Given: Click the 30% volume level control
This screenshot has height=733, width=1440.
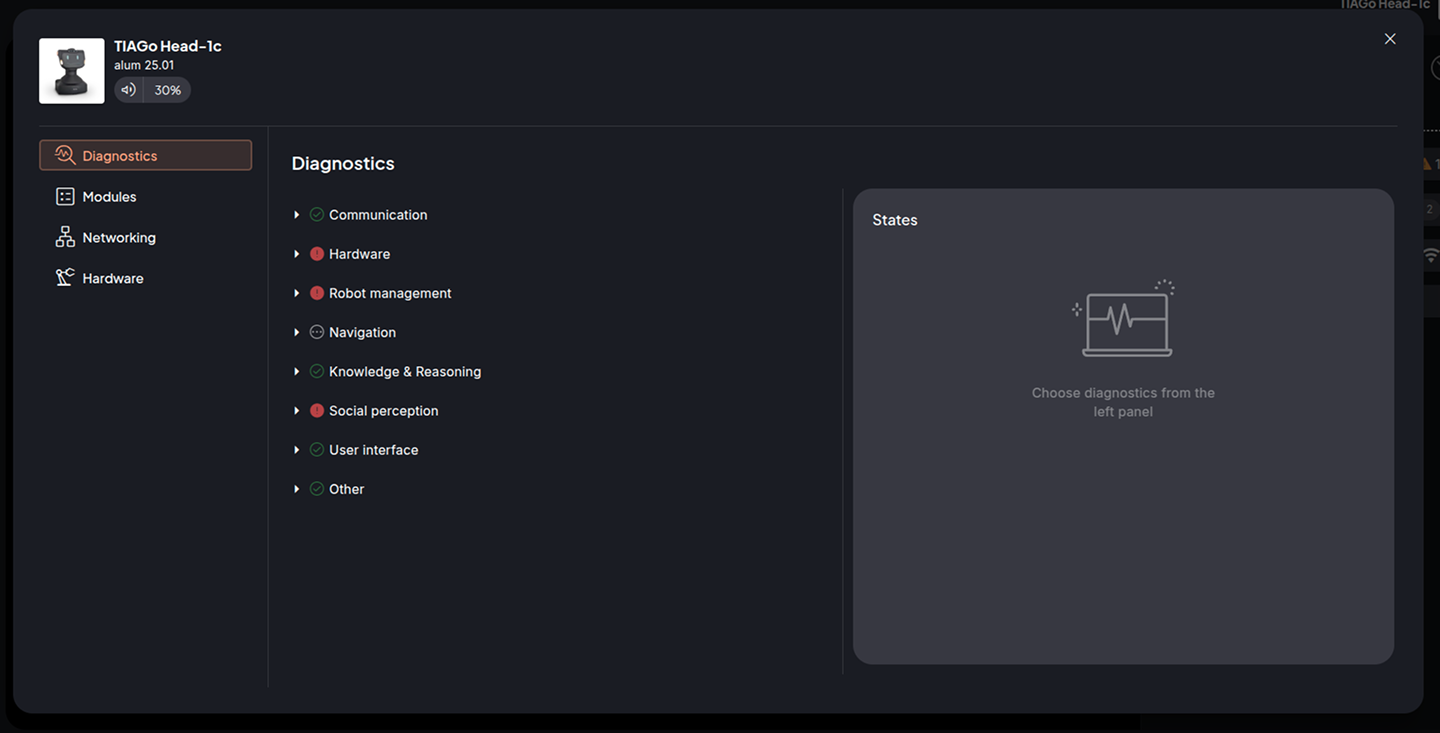Looking at the screenshot, I should point(167,90).
